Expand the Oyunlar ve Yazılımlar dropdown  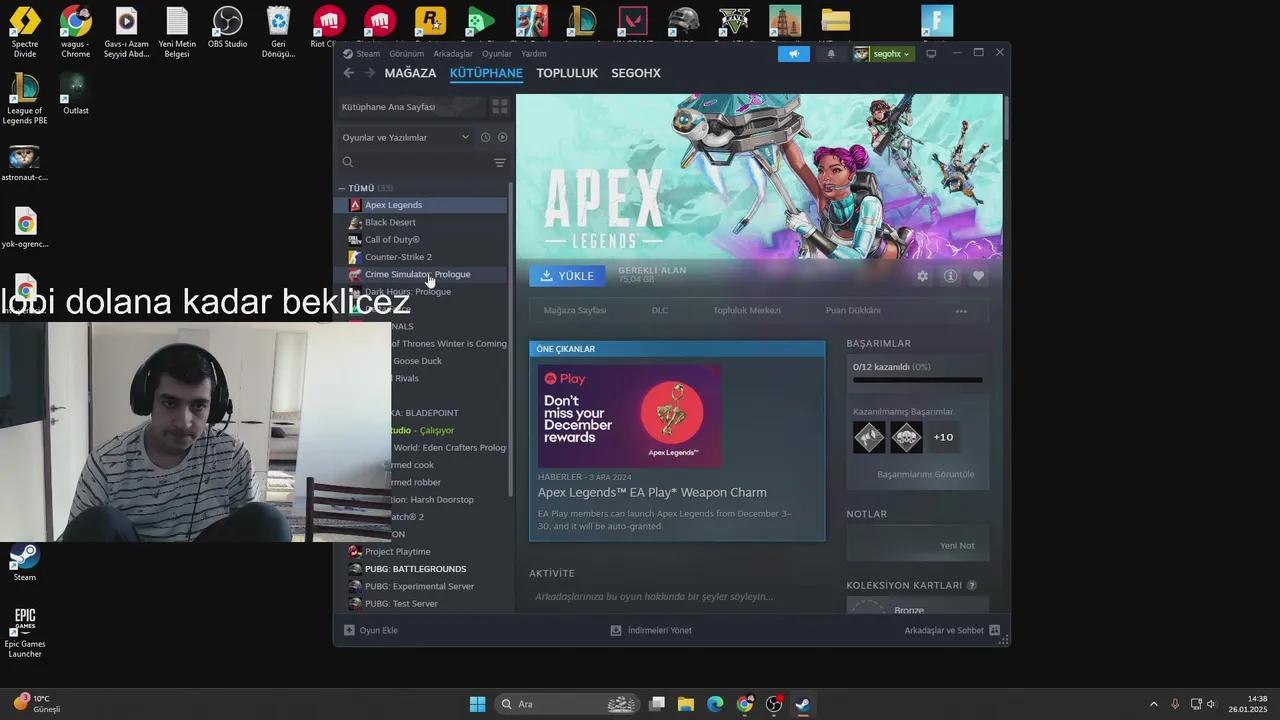[406, 137]
